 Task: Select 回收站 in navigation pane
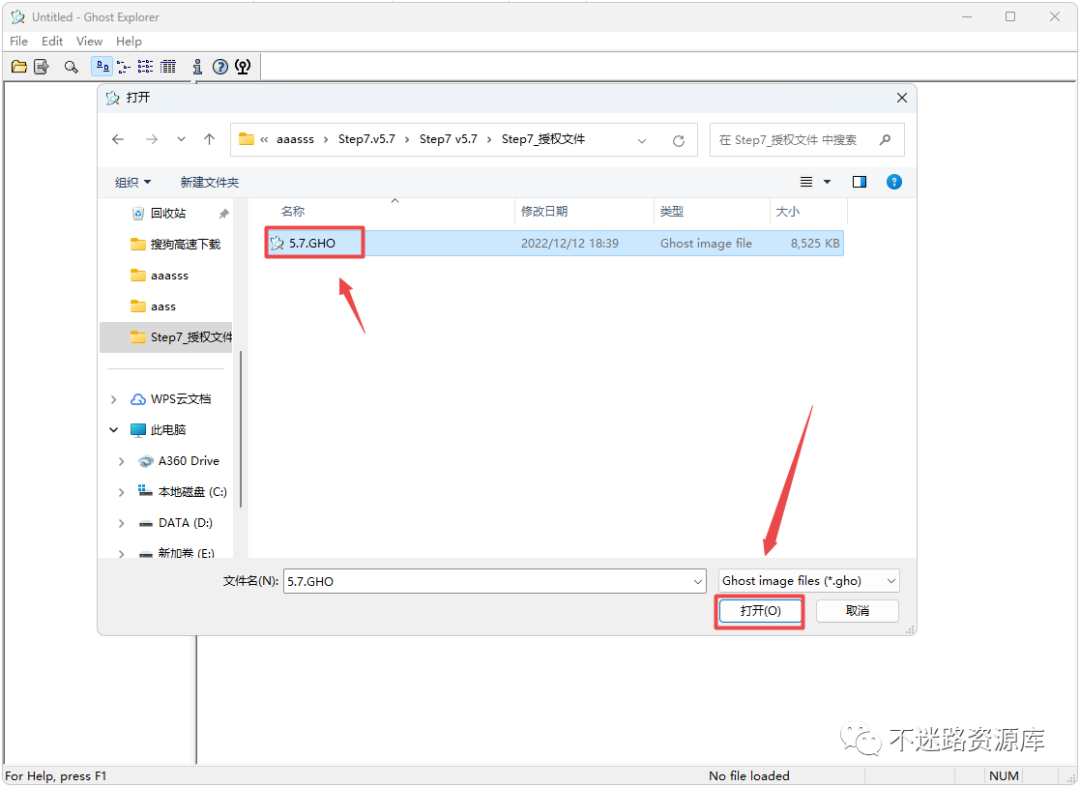coord(168,213)
